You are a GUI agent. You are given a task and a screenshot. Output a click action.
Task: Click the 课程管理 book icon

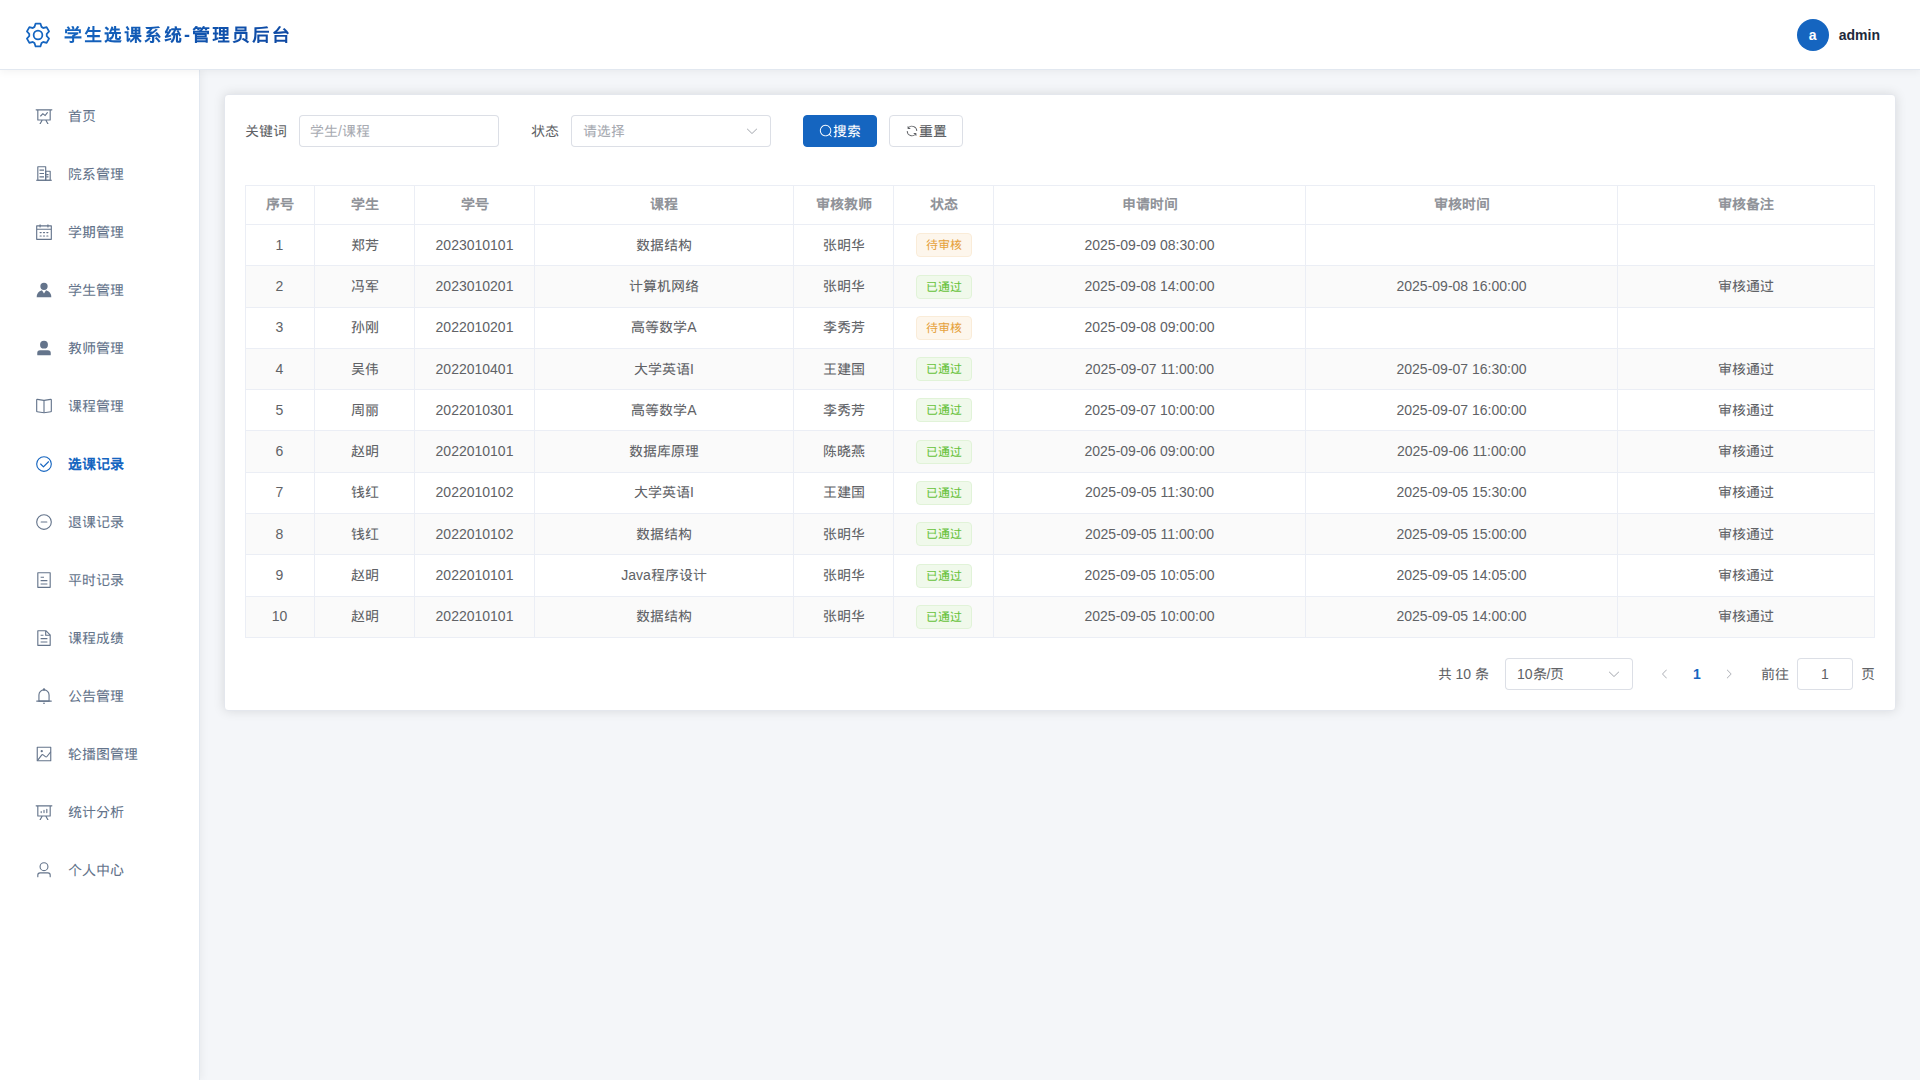[44, 406]
